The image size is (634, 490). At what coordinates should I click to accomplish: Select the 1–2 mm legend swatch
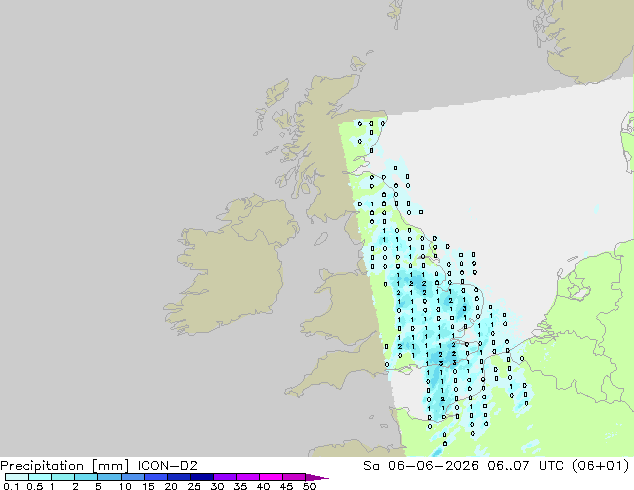tap(63, 477)
